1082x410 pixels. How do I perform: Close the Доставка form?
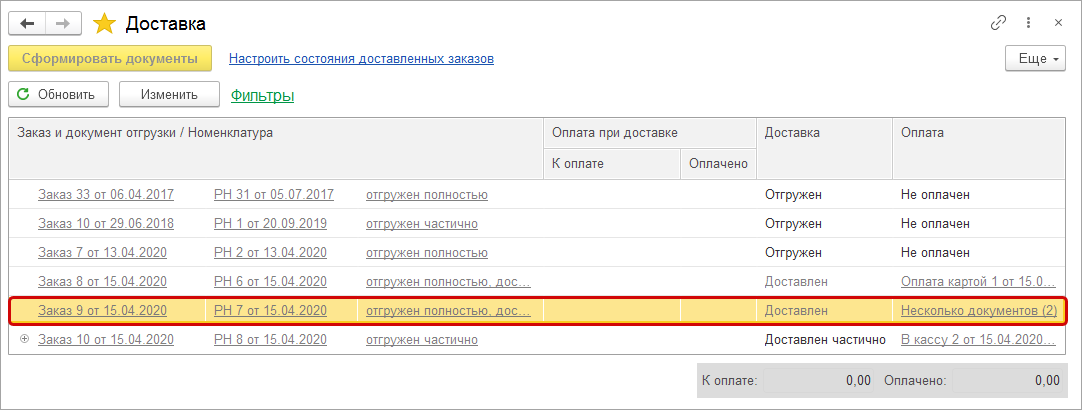(1058, 22)
